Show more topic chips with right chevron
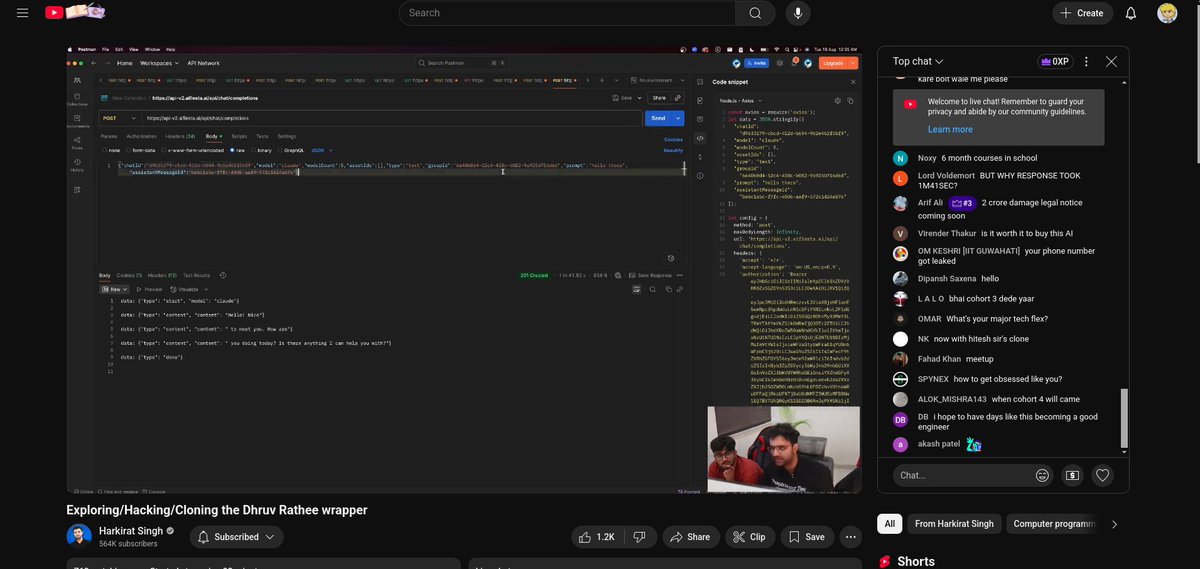Image resolution: width=1200 pixels, height=569 pixels. pos(1114,524)
